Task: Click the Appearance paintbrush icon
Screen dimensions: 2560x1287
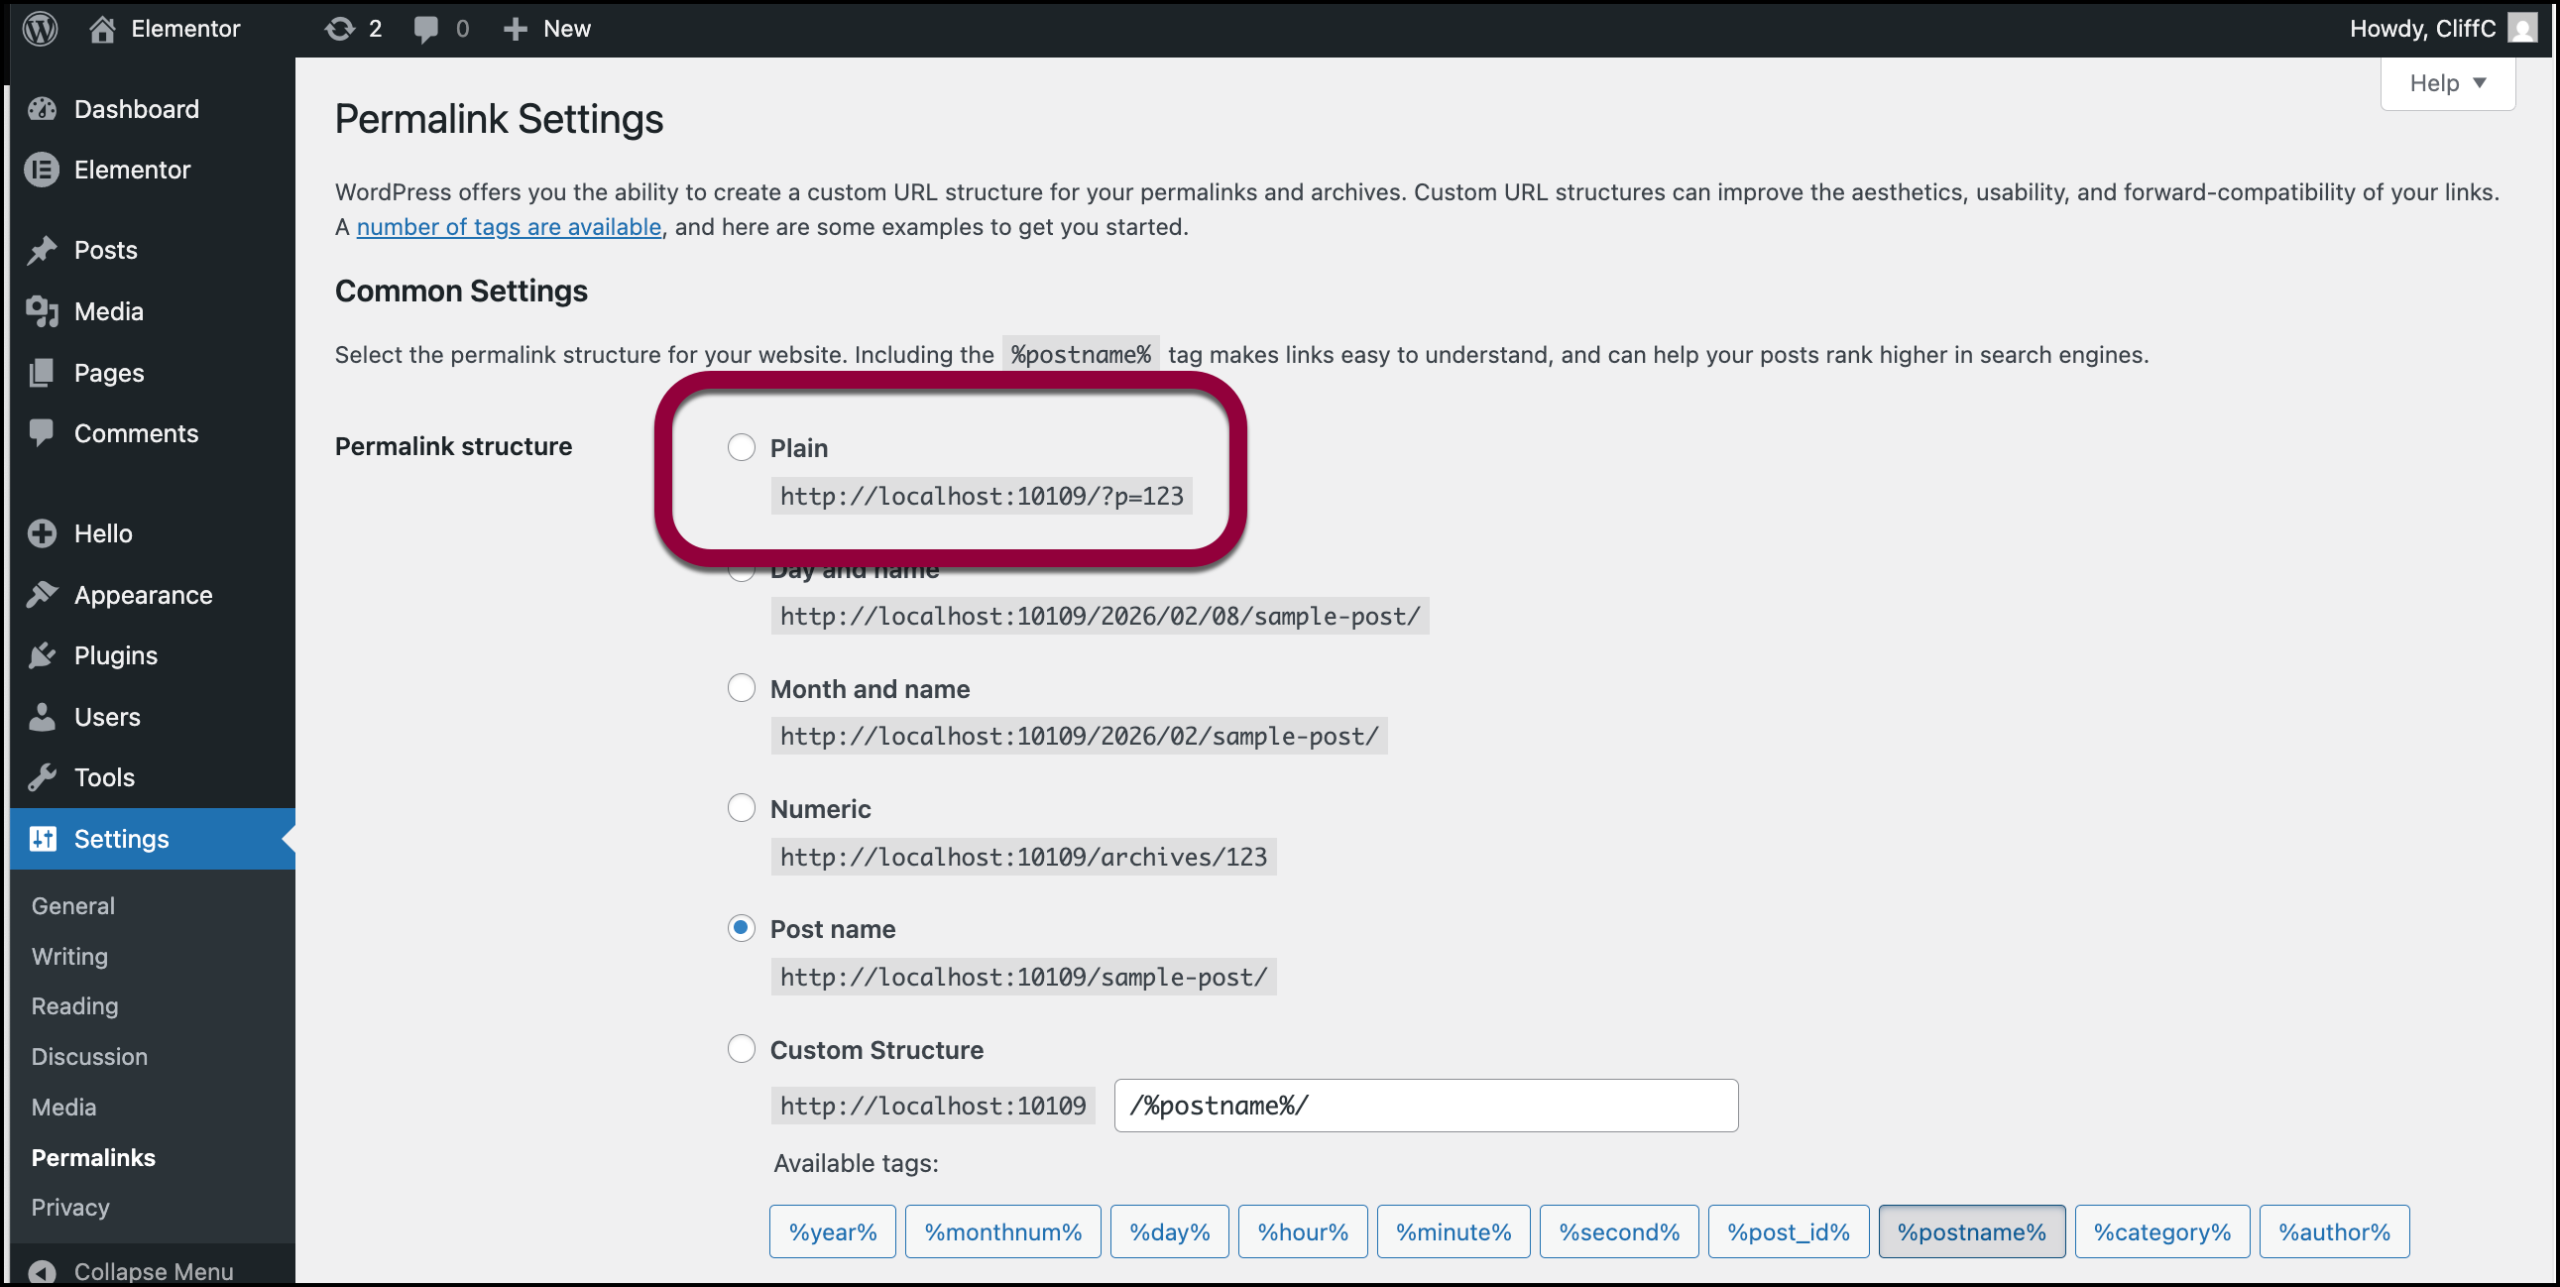Action: 42,595
